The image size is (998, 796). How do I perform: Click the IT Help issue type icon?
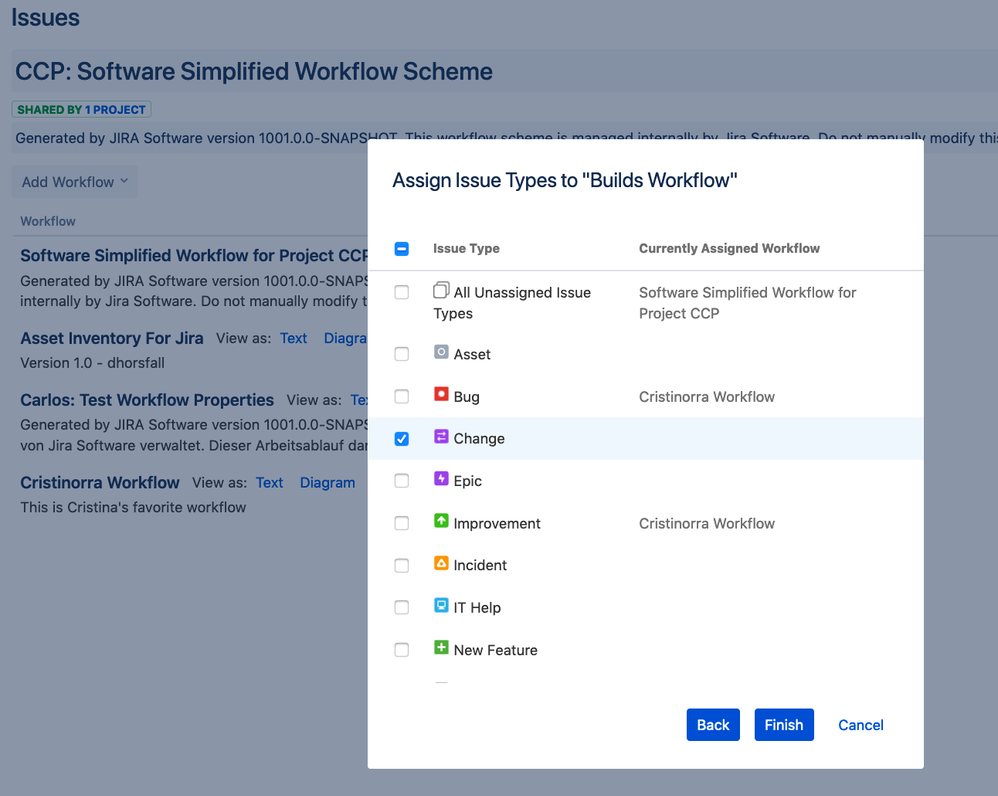point(440,607)
